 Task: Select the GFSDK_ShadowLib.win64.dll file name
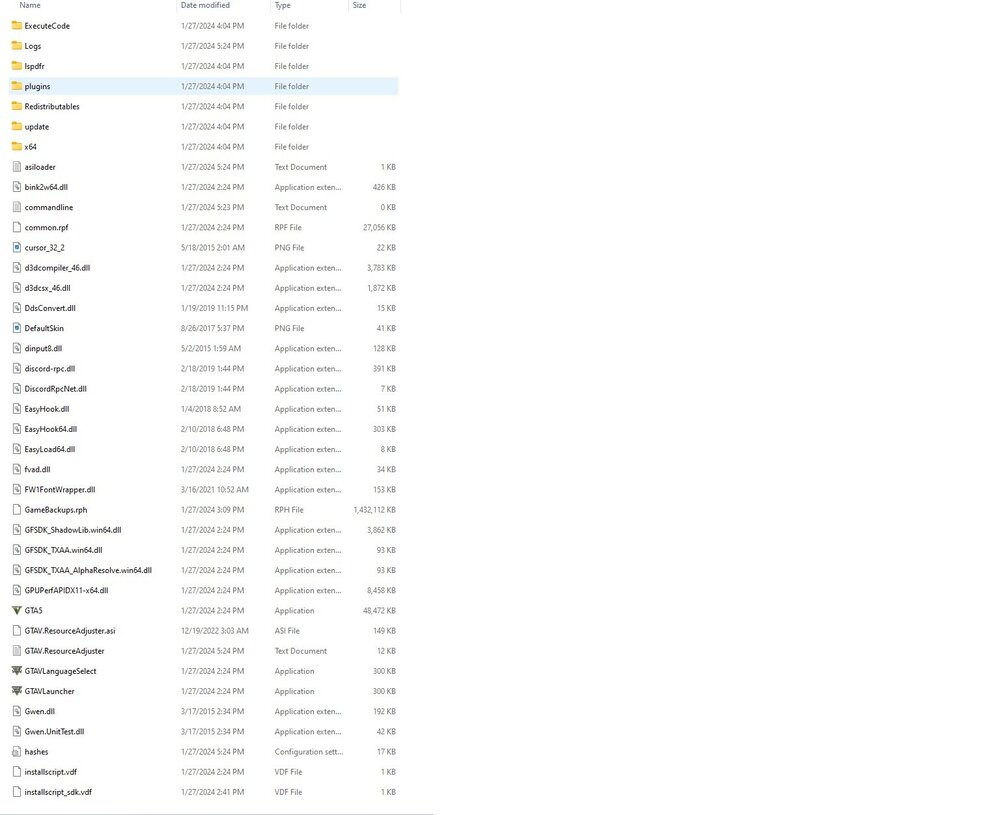pyautogui.click(x=73, y=530)
